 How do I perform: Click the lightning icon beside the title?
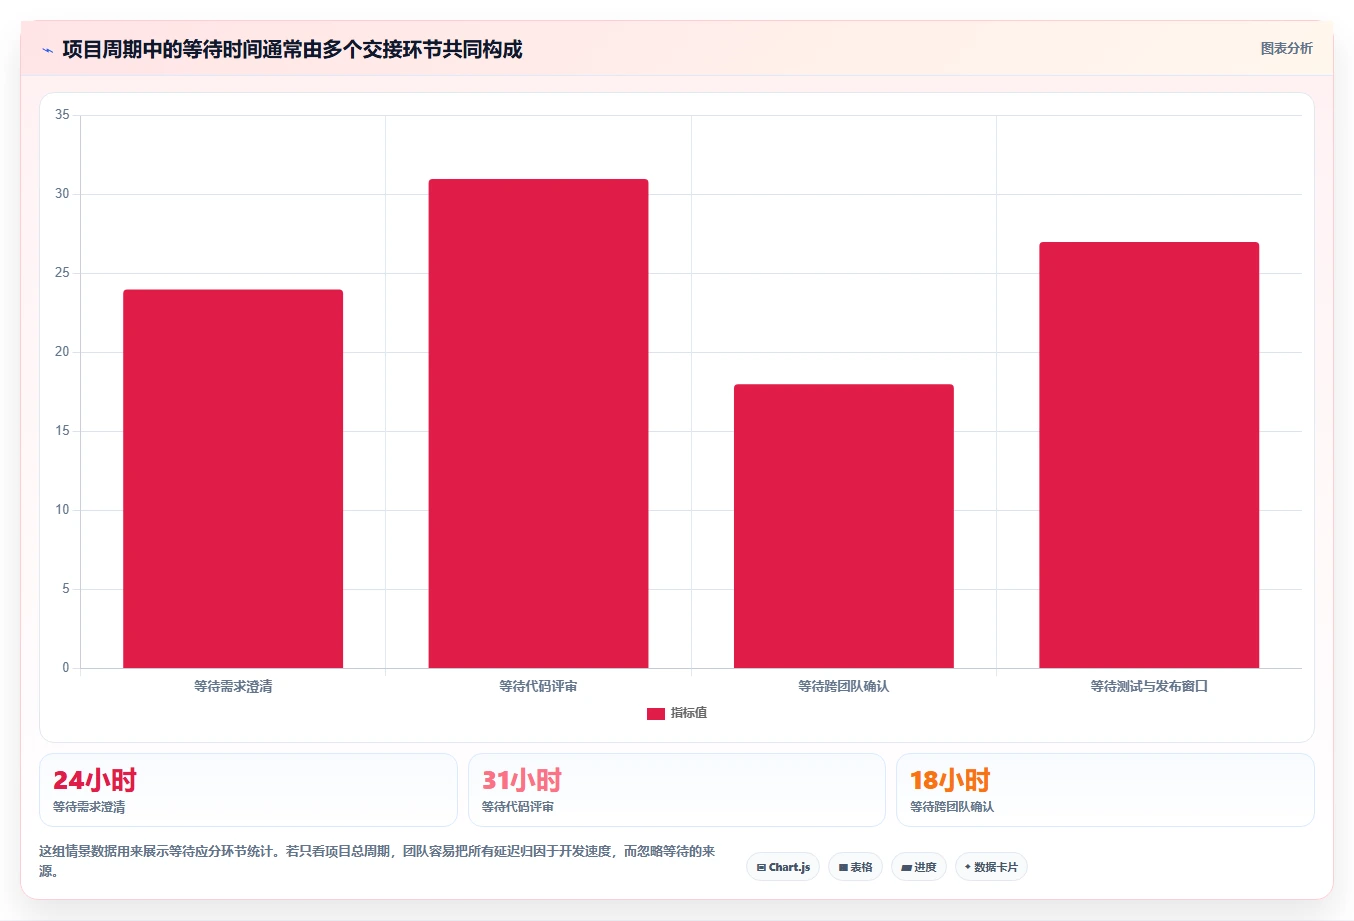[47, 50]
